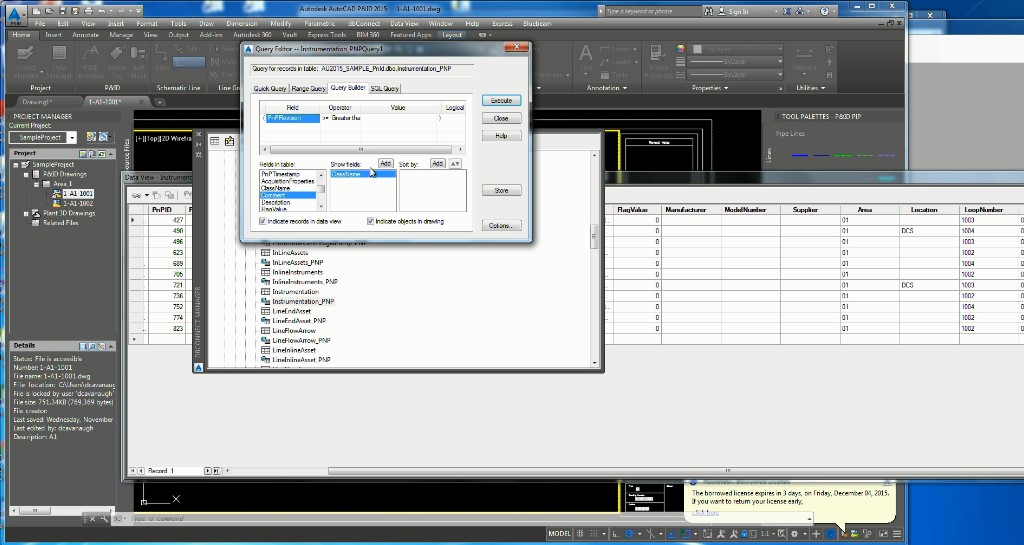Switch to the Quick Query tab
Screen dimensions: 1024x545
pyautogui.click(x=270, y=88)
